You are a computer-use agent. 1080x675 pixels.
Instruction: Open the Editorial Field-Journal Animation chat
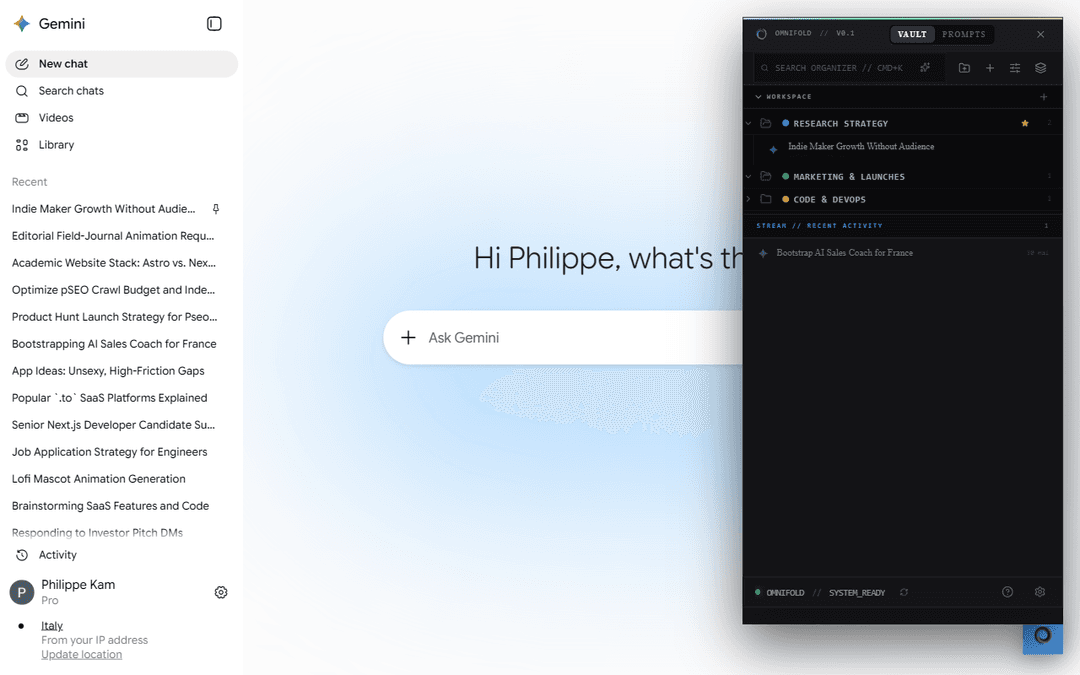tap(122, 236)
